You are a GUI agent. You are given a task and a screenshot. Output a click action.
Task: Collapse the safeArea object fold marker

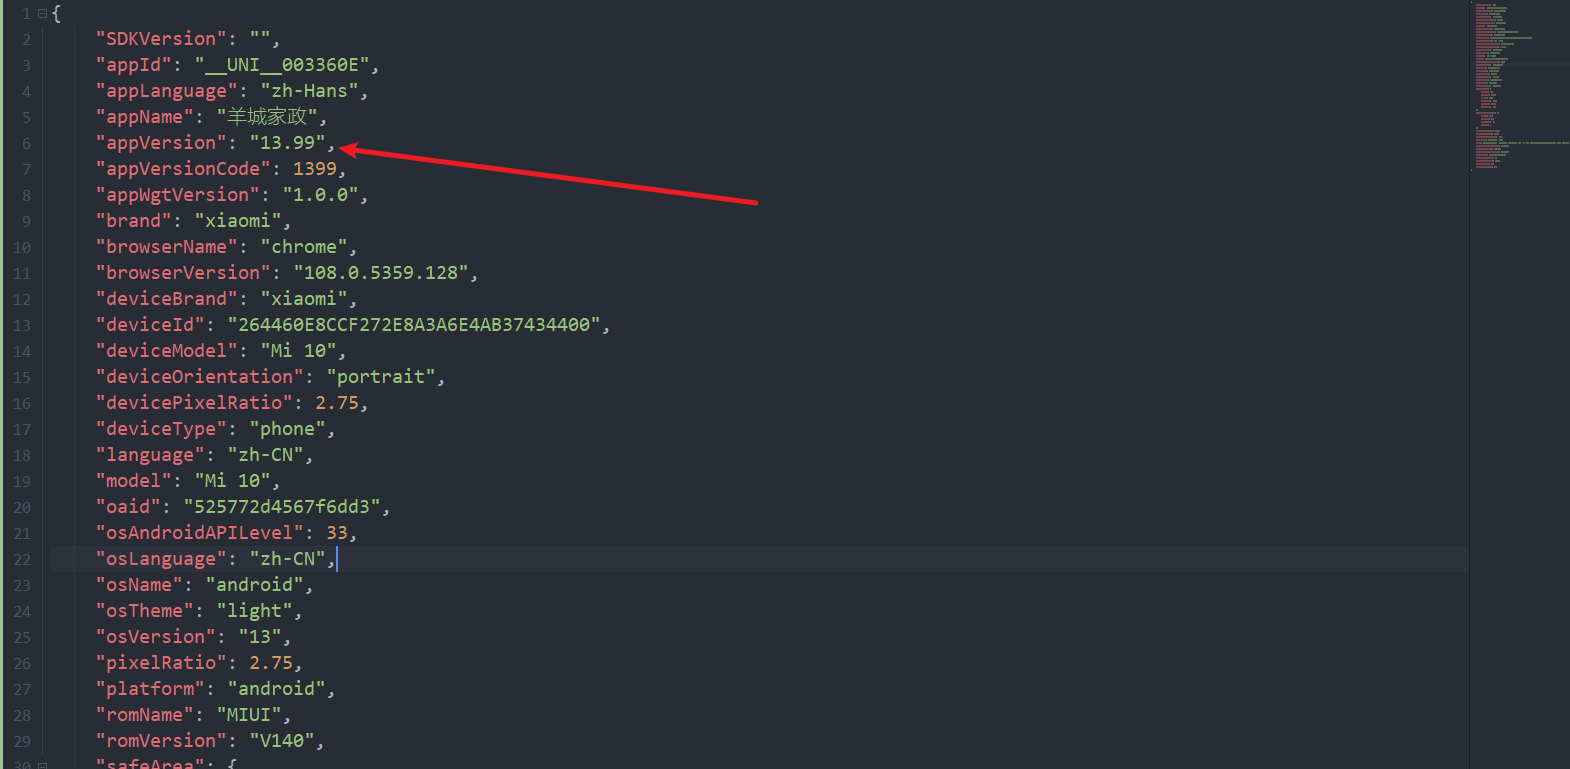click(x=42, y=765)
